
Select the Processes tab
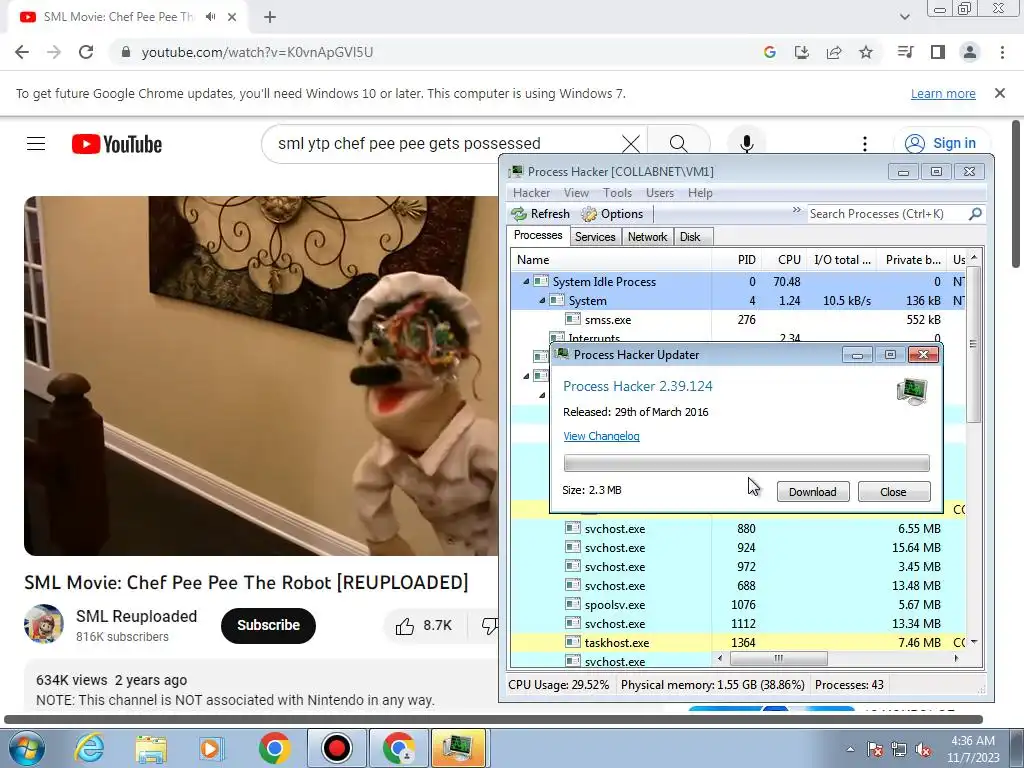pyautogui.click(x=537, y=235)
